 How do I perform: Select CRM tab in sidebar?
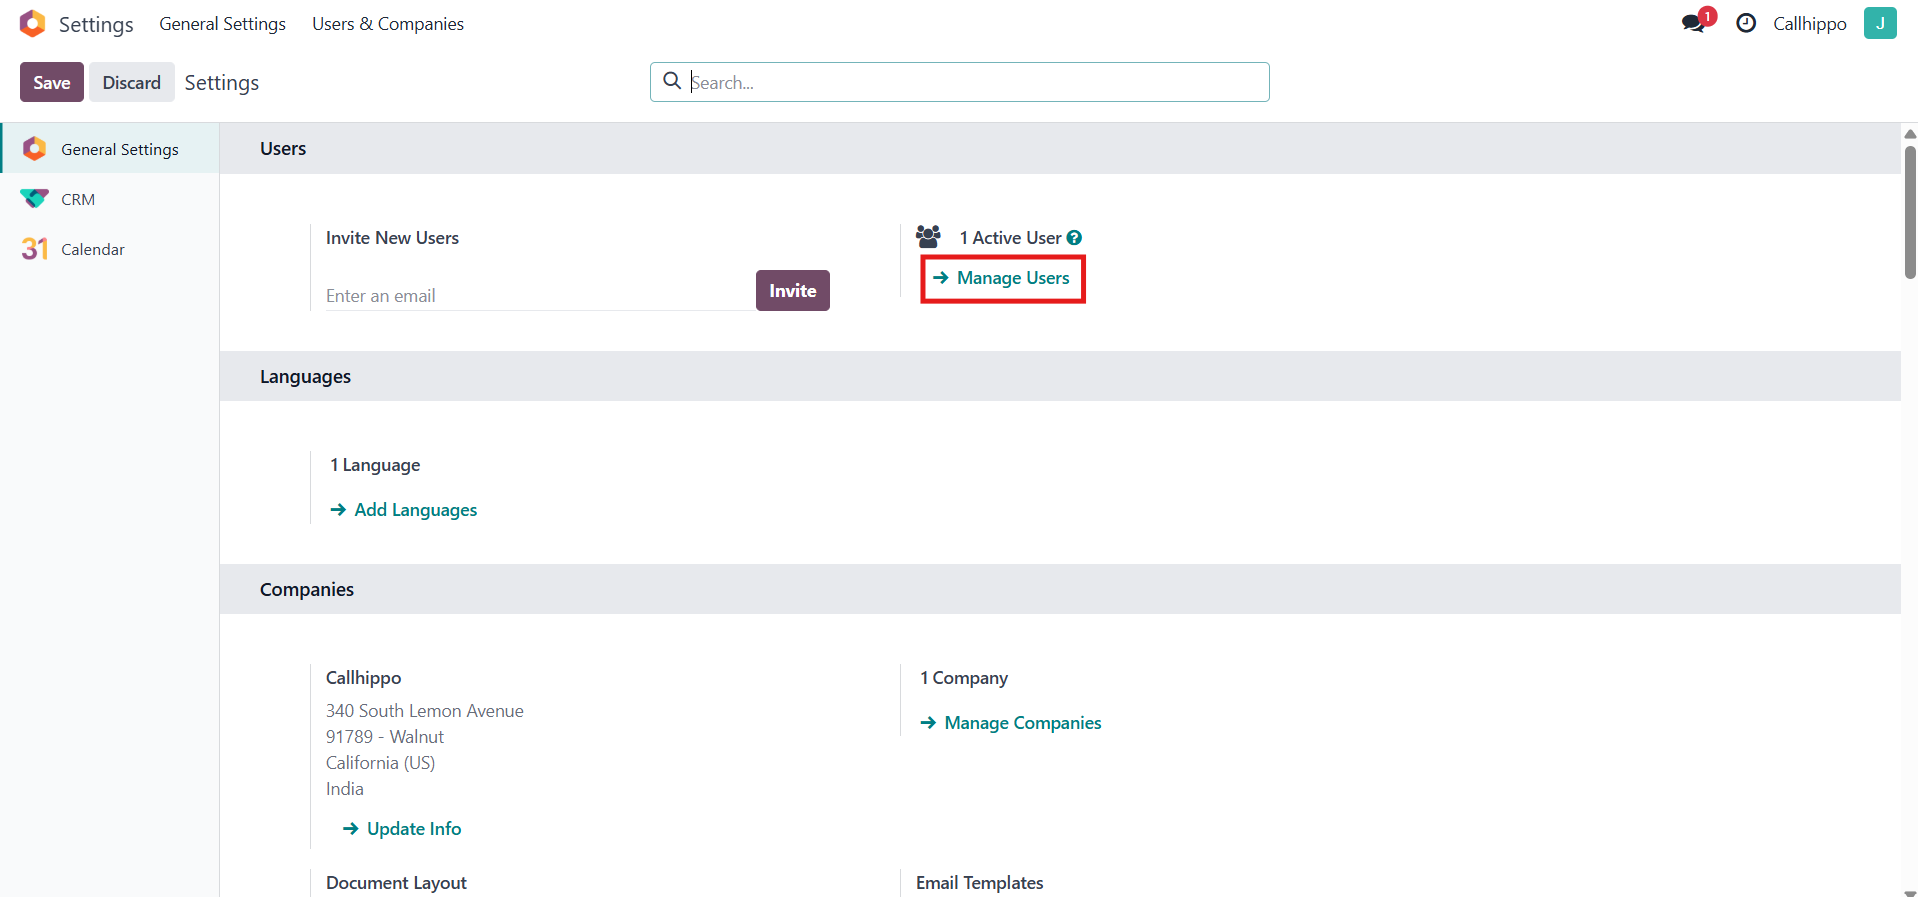(x=110, y=199)
